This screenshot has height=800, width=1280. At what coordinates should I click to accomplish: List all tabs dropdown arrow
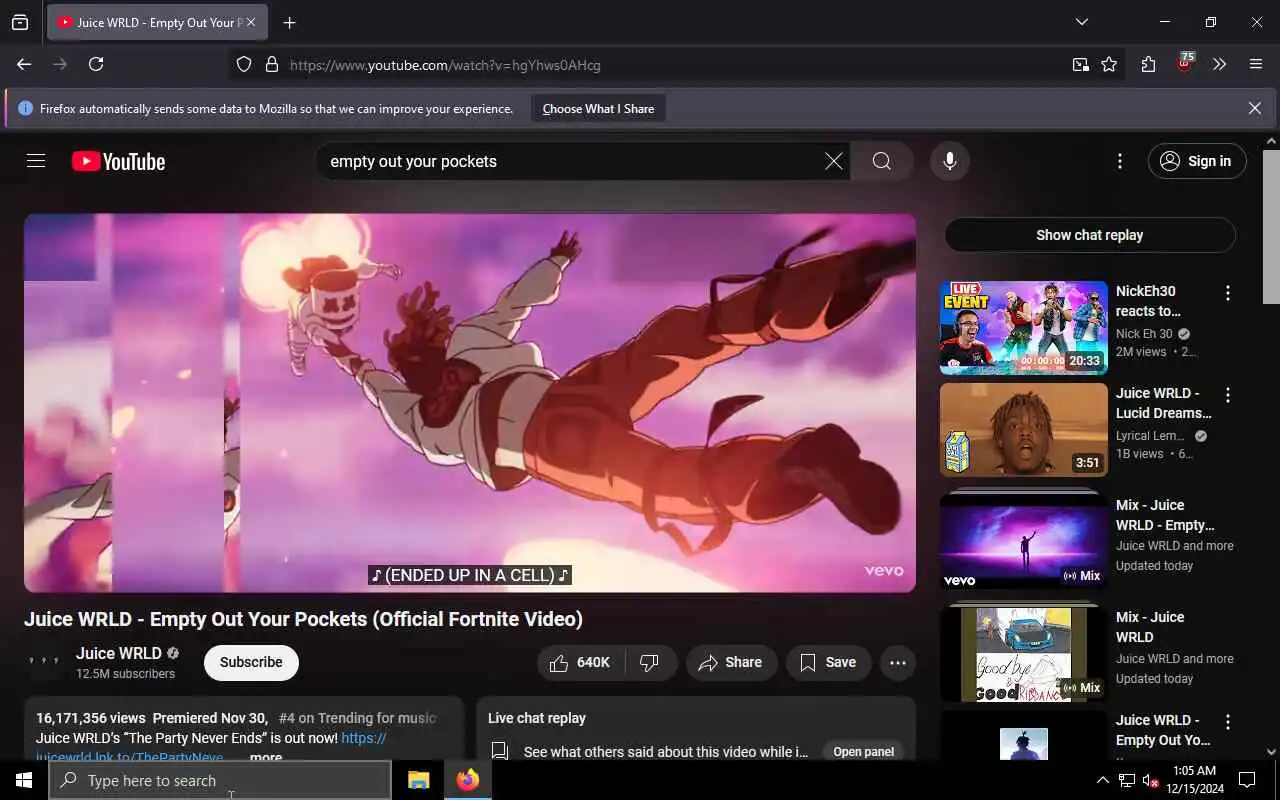[x=1081, y=22]
